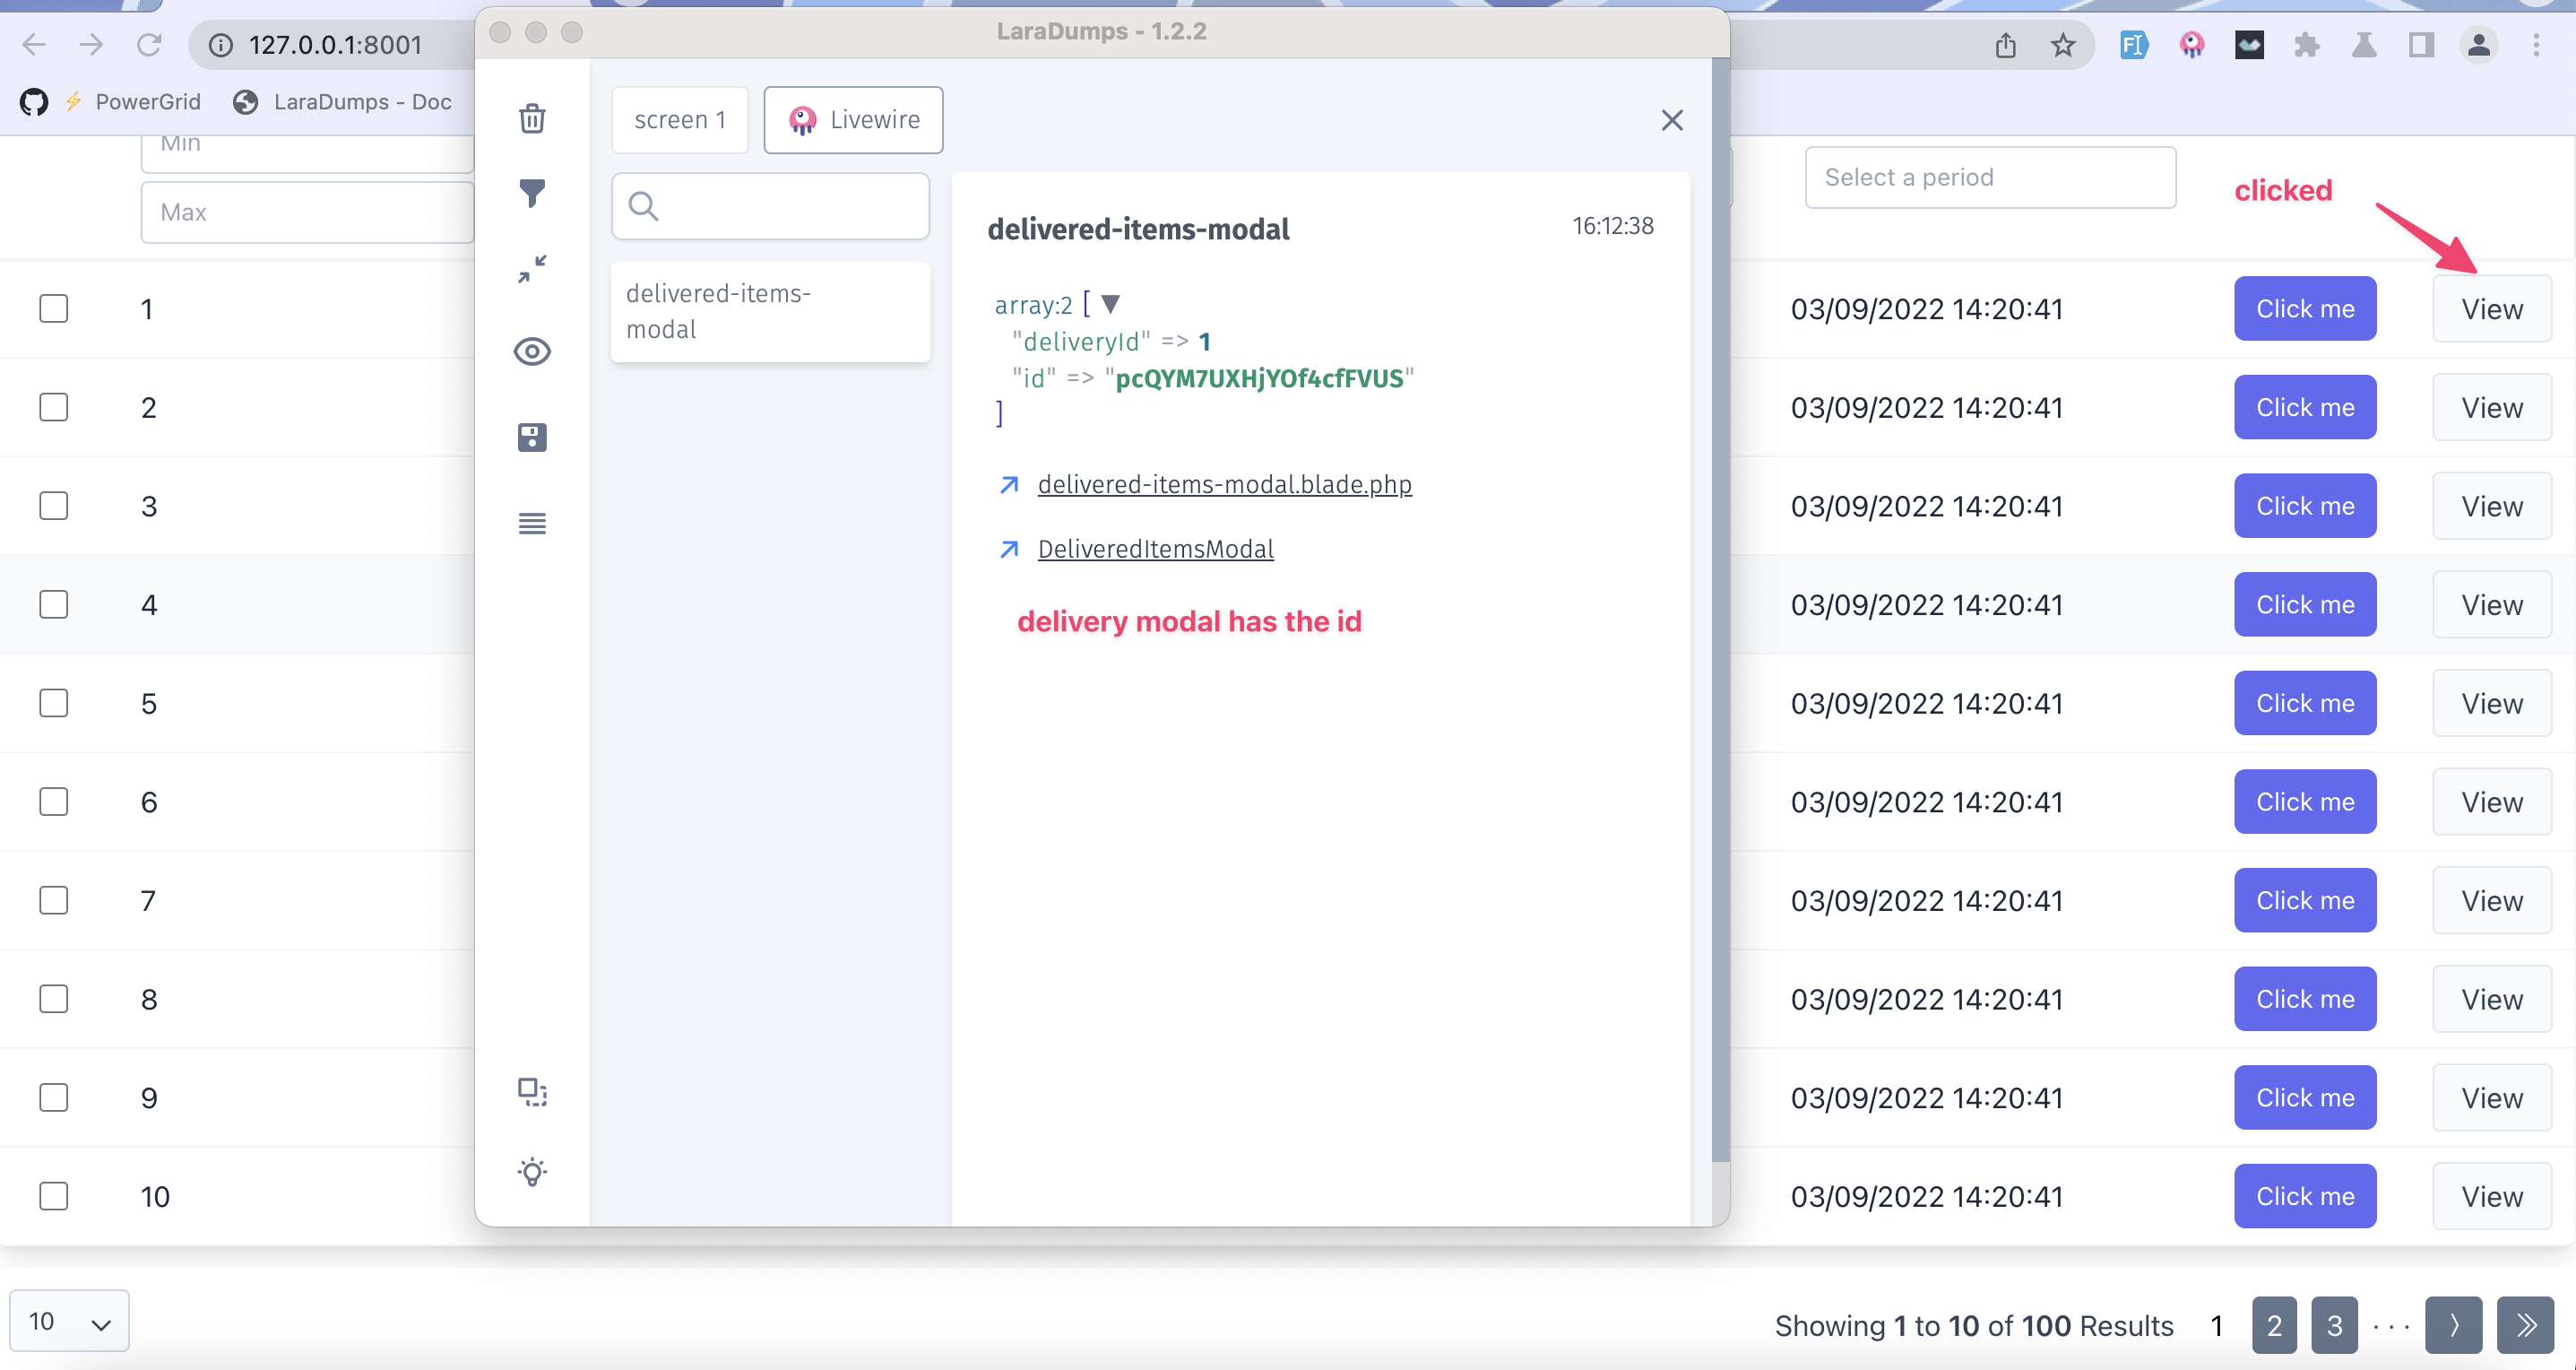This screenshot has height=1370, width=2576.
Task: Toggle privacy mode with the eye icon
Action: click(x=532, y=351)
